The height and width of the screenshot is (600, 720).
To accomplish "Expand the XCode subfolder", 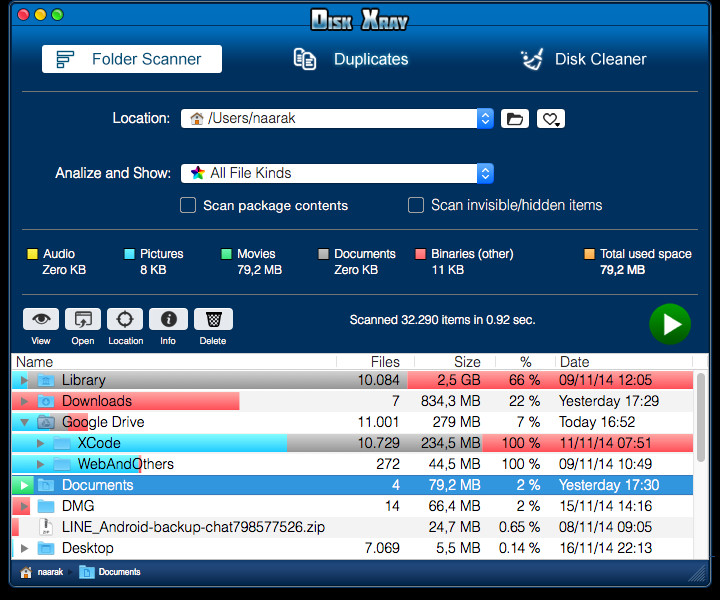I will [x=40, y=443].
